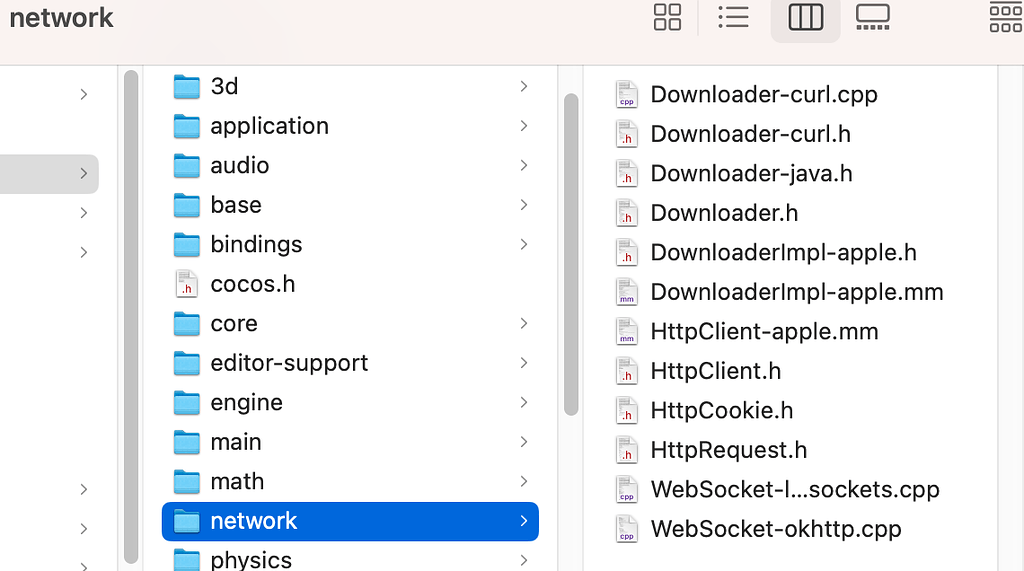
Task: Expand the bindings folder chevron
Action: pos(523,244)
